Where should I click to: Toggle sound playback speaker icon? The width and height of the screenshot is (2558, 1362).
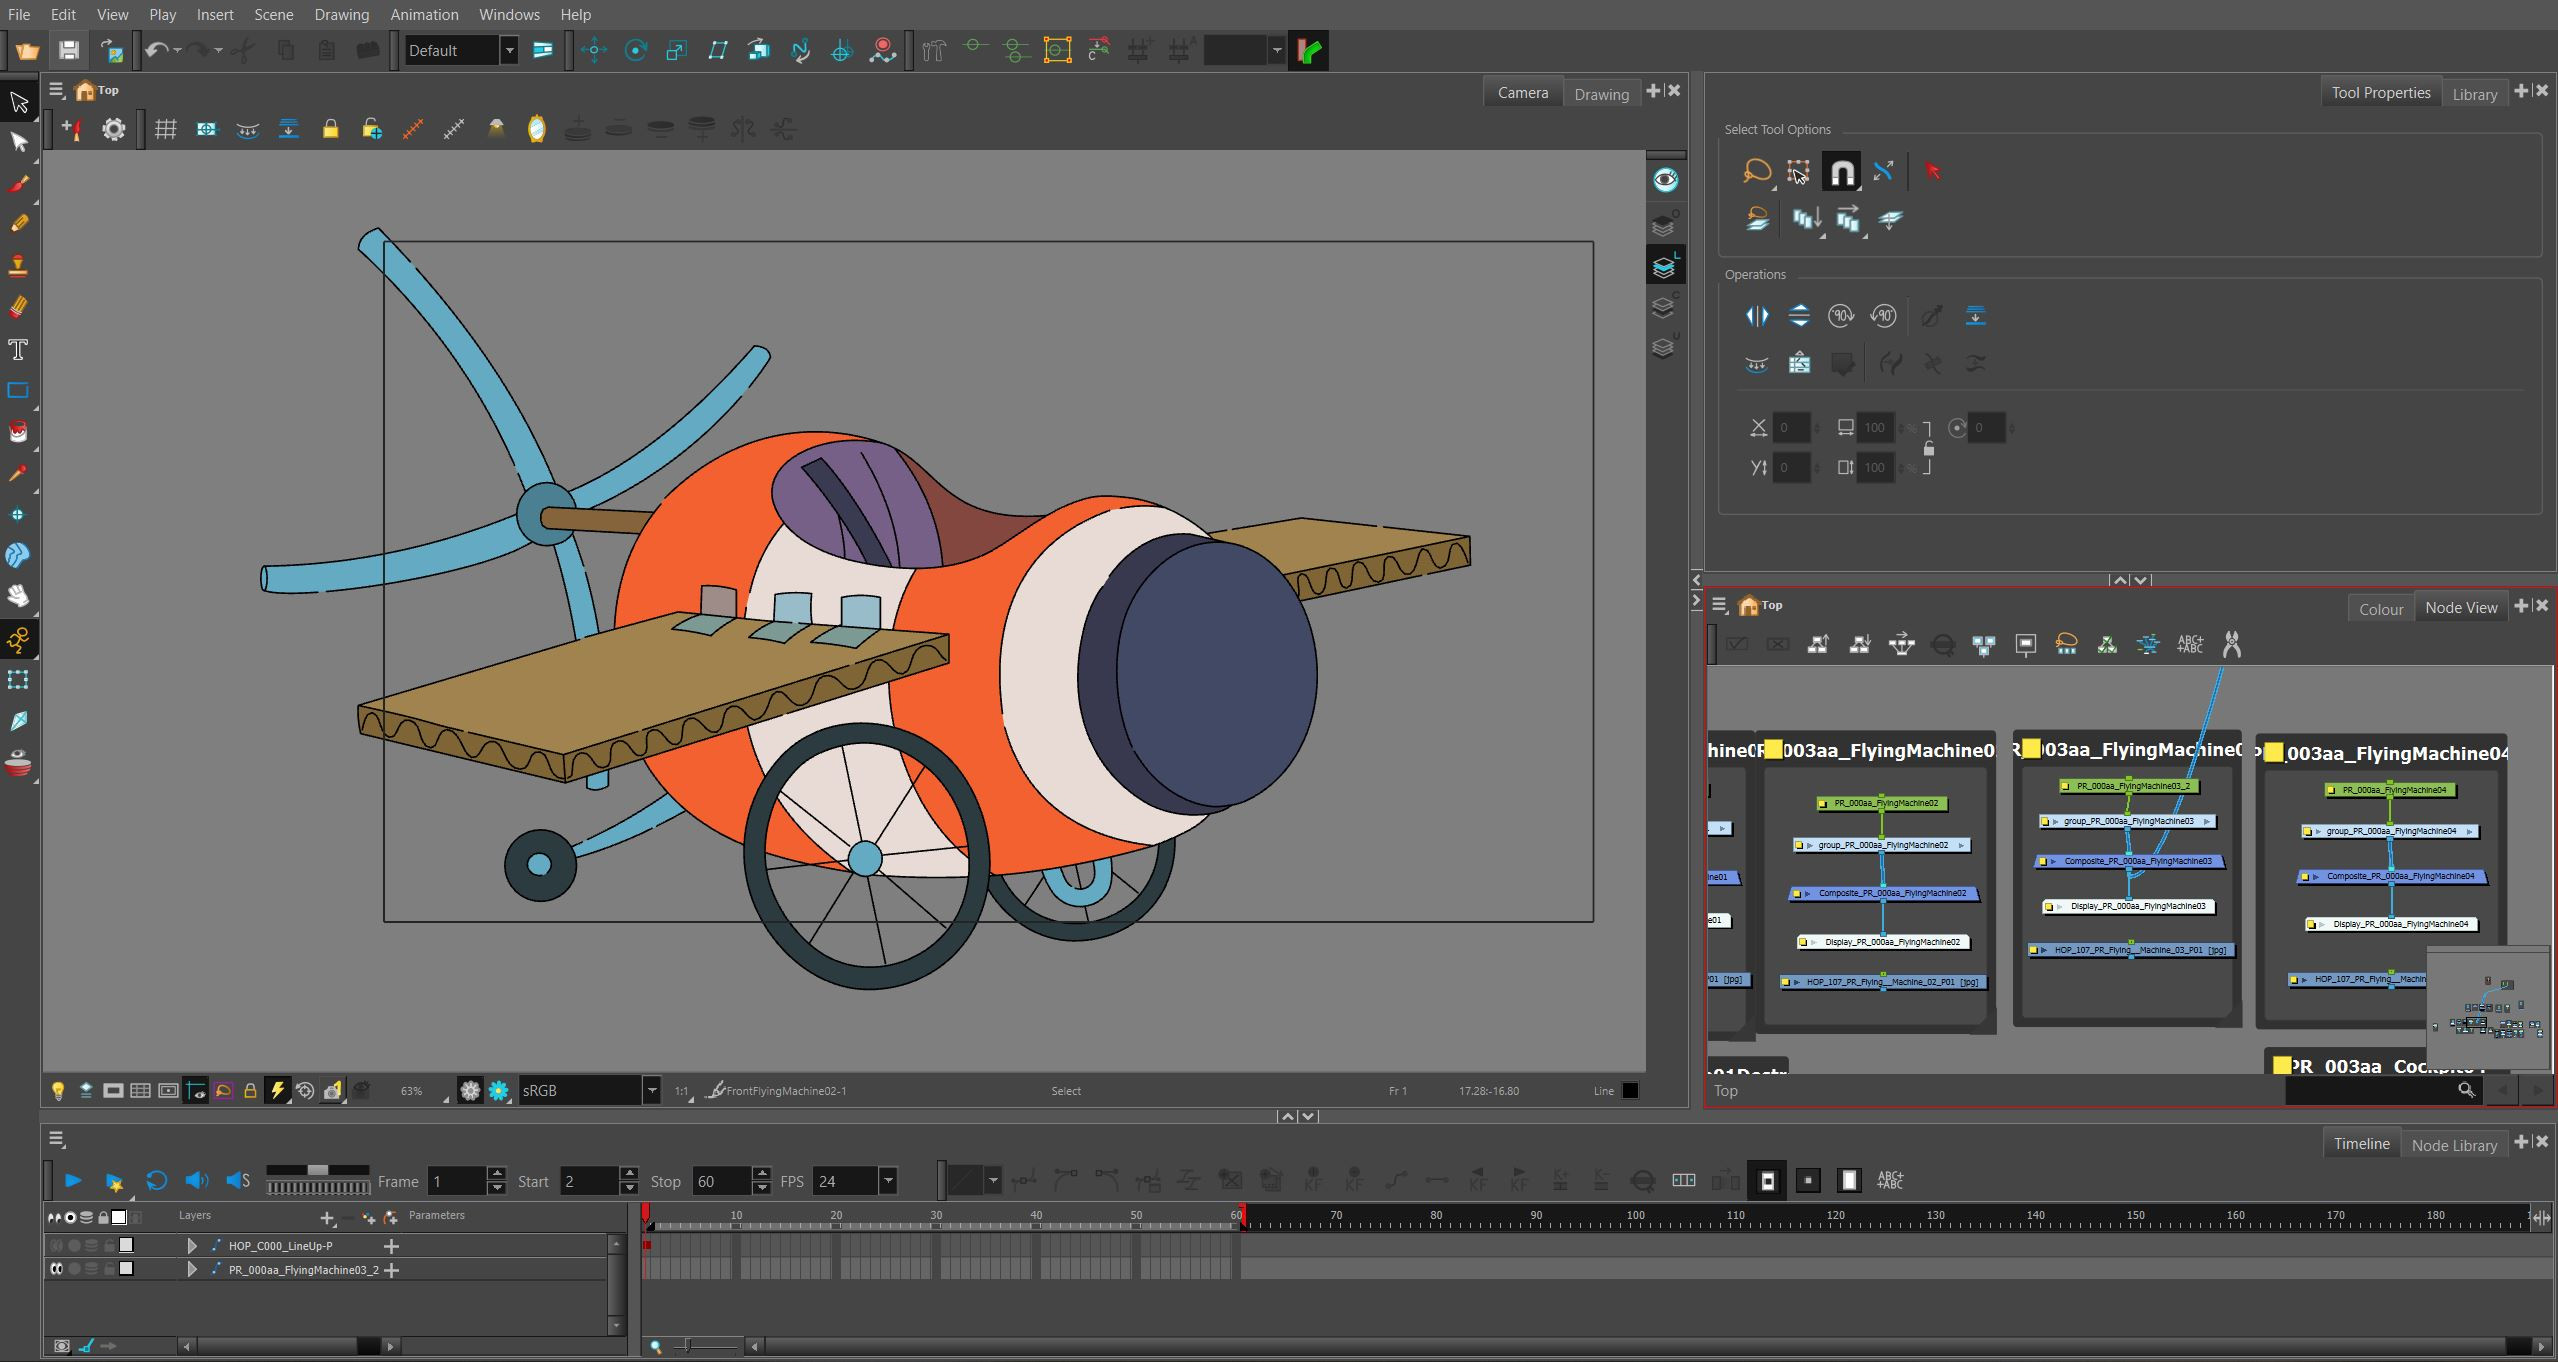tap(197, 1181)
